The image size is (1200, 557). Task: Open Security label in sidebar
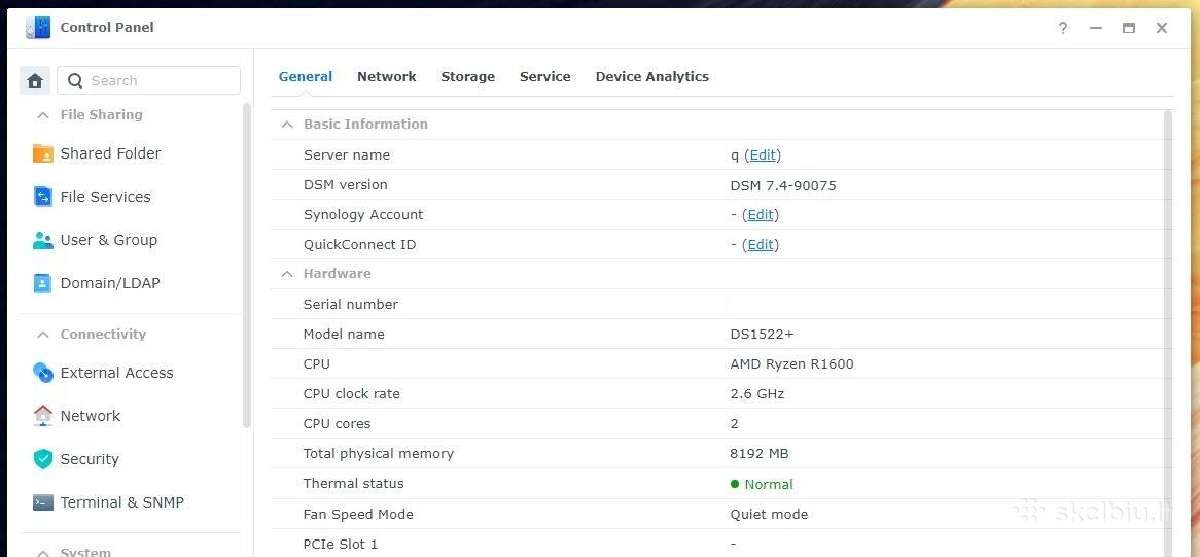click(x=90, y=459)
